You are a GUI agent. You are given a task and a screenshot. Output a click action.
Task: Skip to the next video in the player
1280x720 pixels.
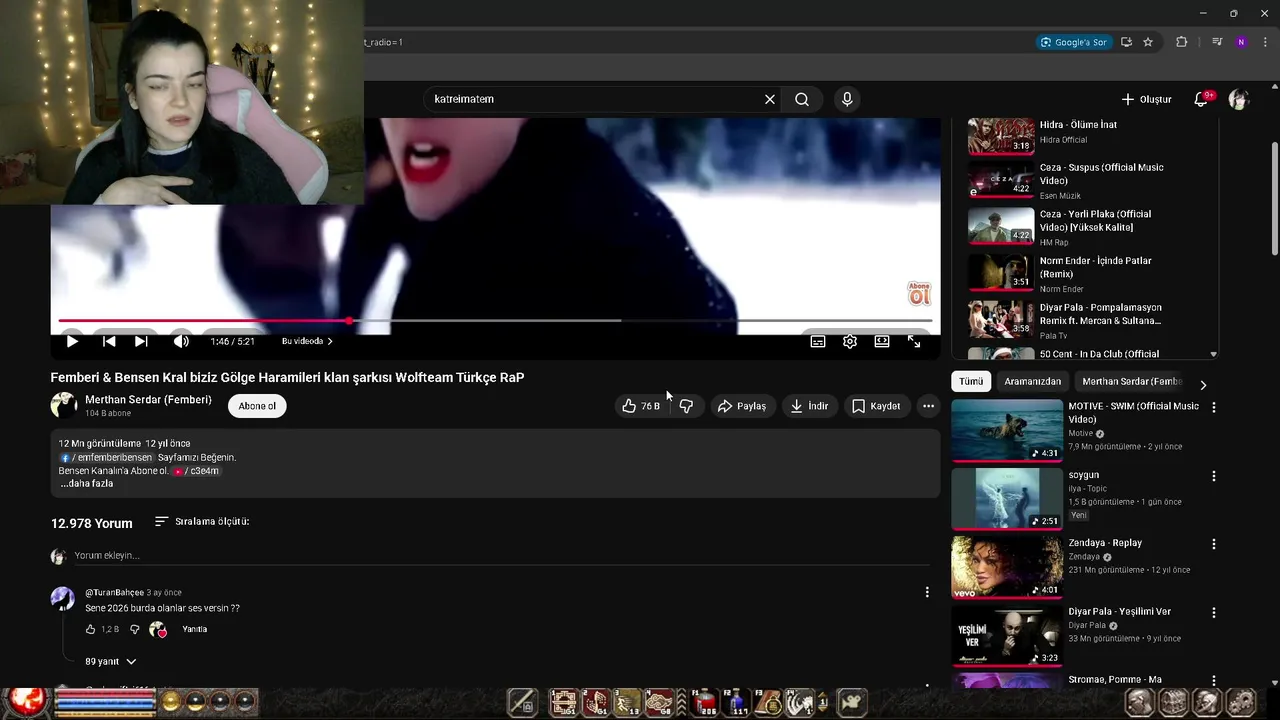(x=141, y=341)
